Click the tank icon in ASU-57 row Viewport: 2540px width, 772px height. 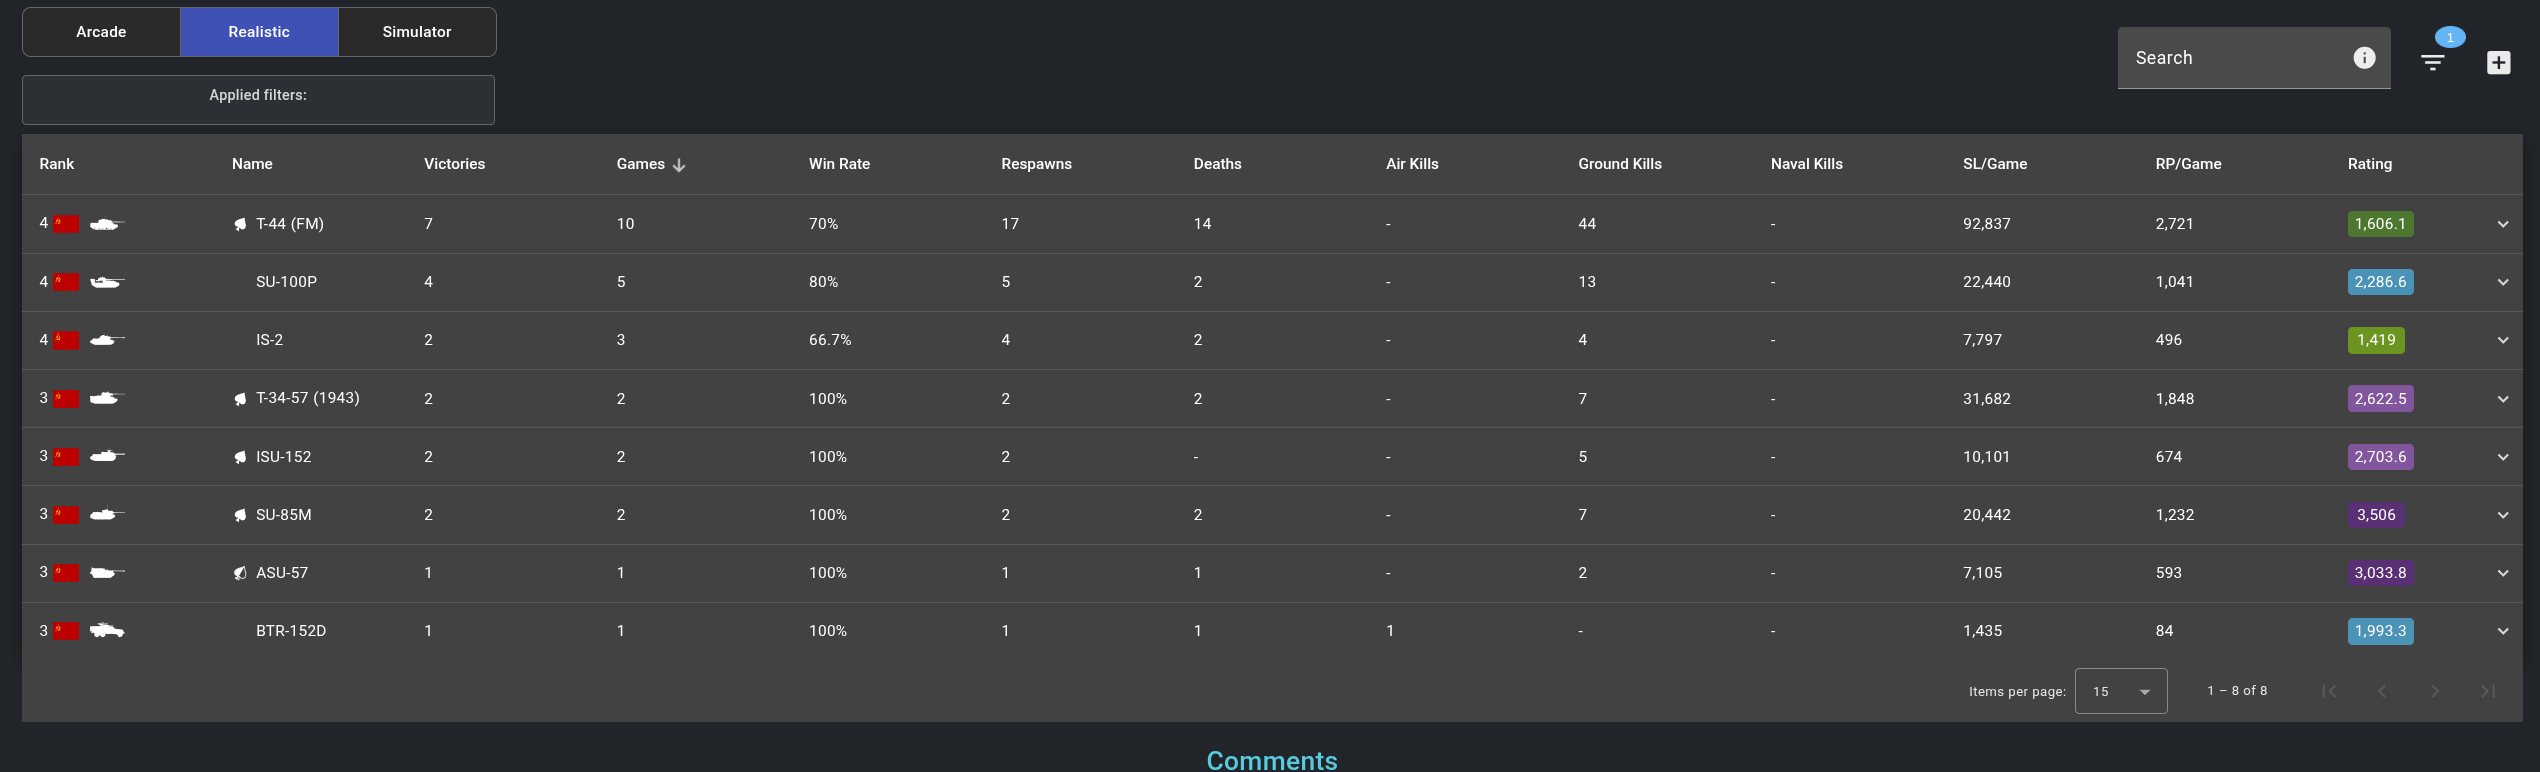click(106, 573)
